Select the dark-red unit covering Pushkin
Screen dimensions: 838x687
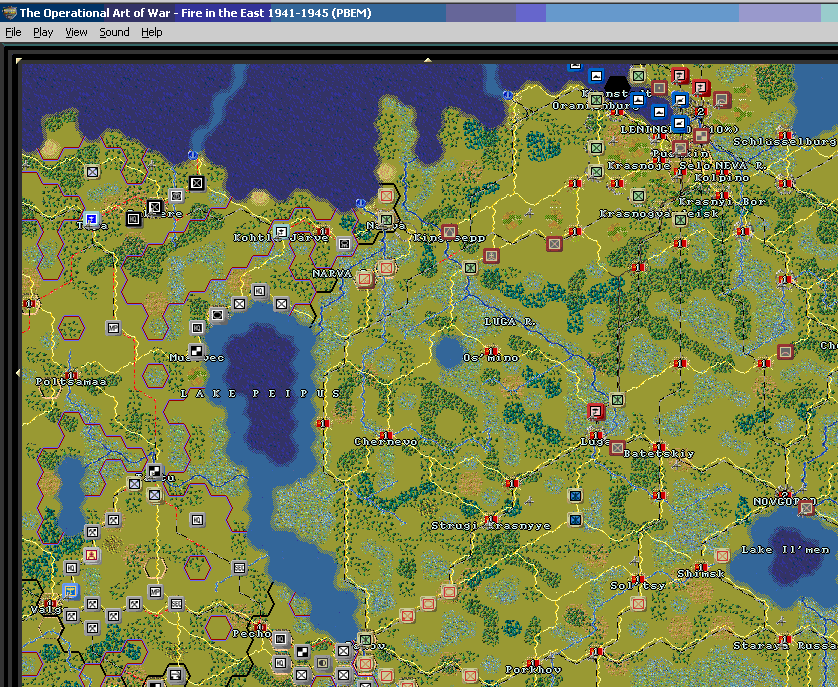[x=680, y=148]
